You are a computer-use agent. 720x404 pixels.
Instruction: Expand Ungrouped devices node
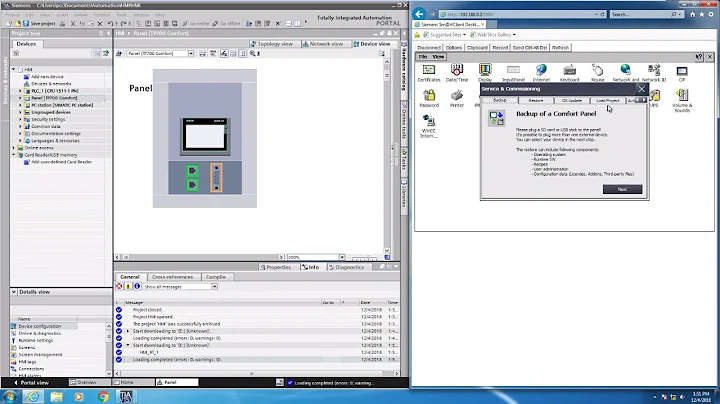(20, 112)
